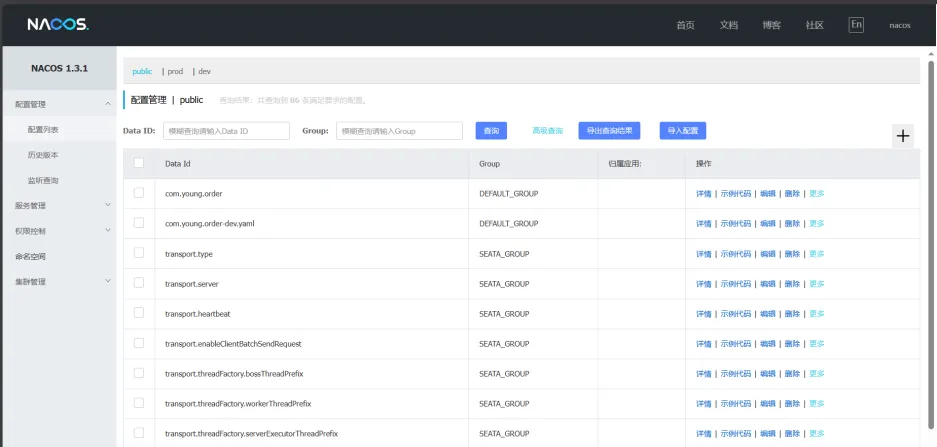
Task: Click the 导出查询结果 button
Action: [x=609, y=131]
